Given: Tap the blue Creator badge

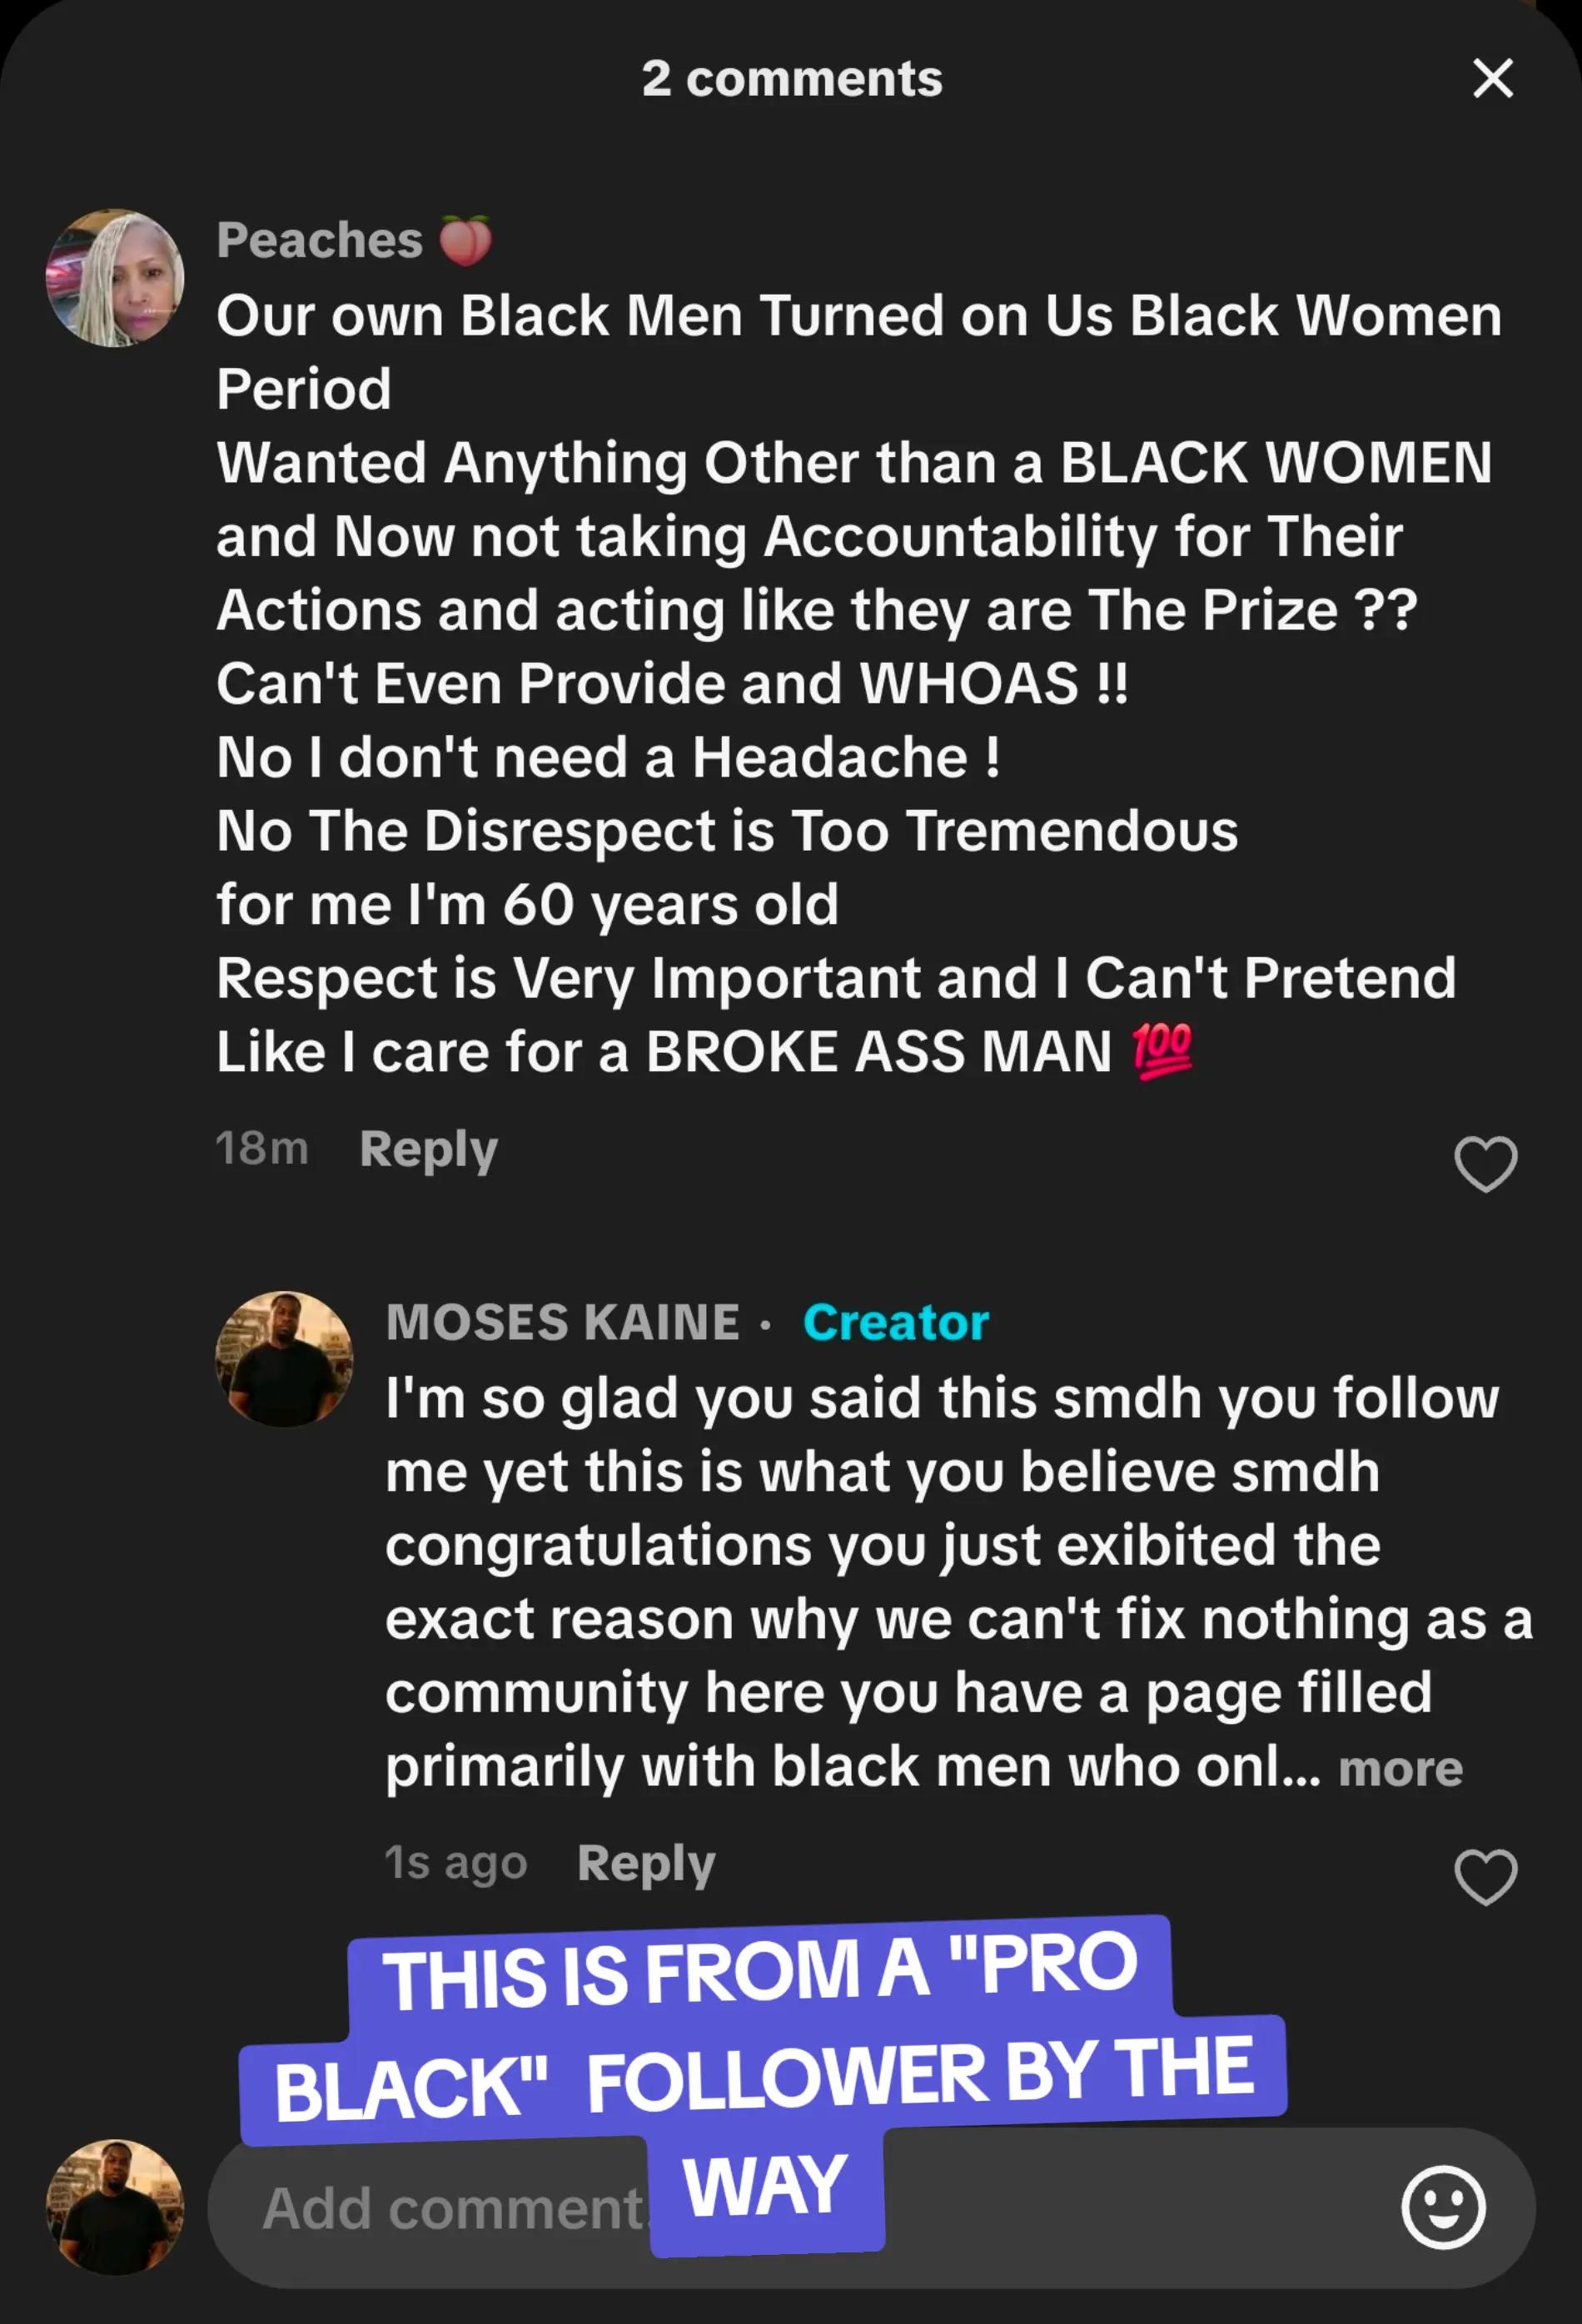Looking at the screenshot, I should click(895, 1322).
